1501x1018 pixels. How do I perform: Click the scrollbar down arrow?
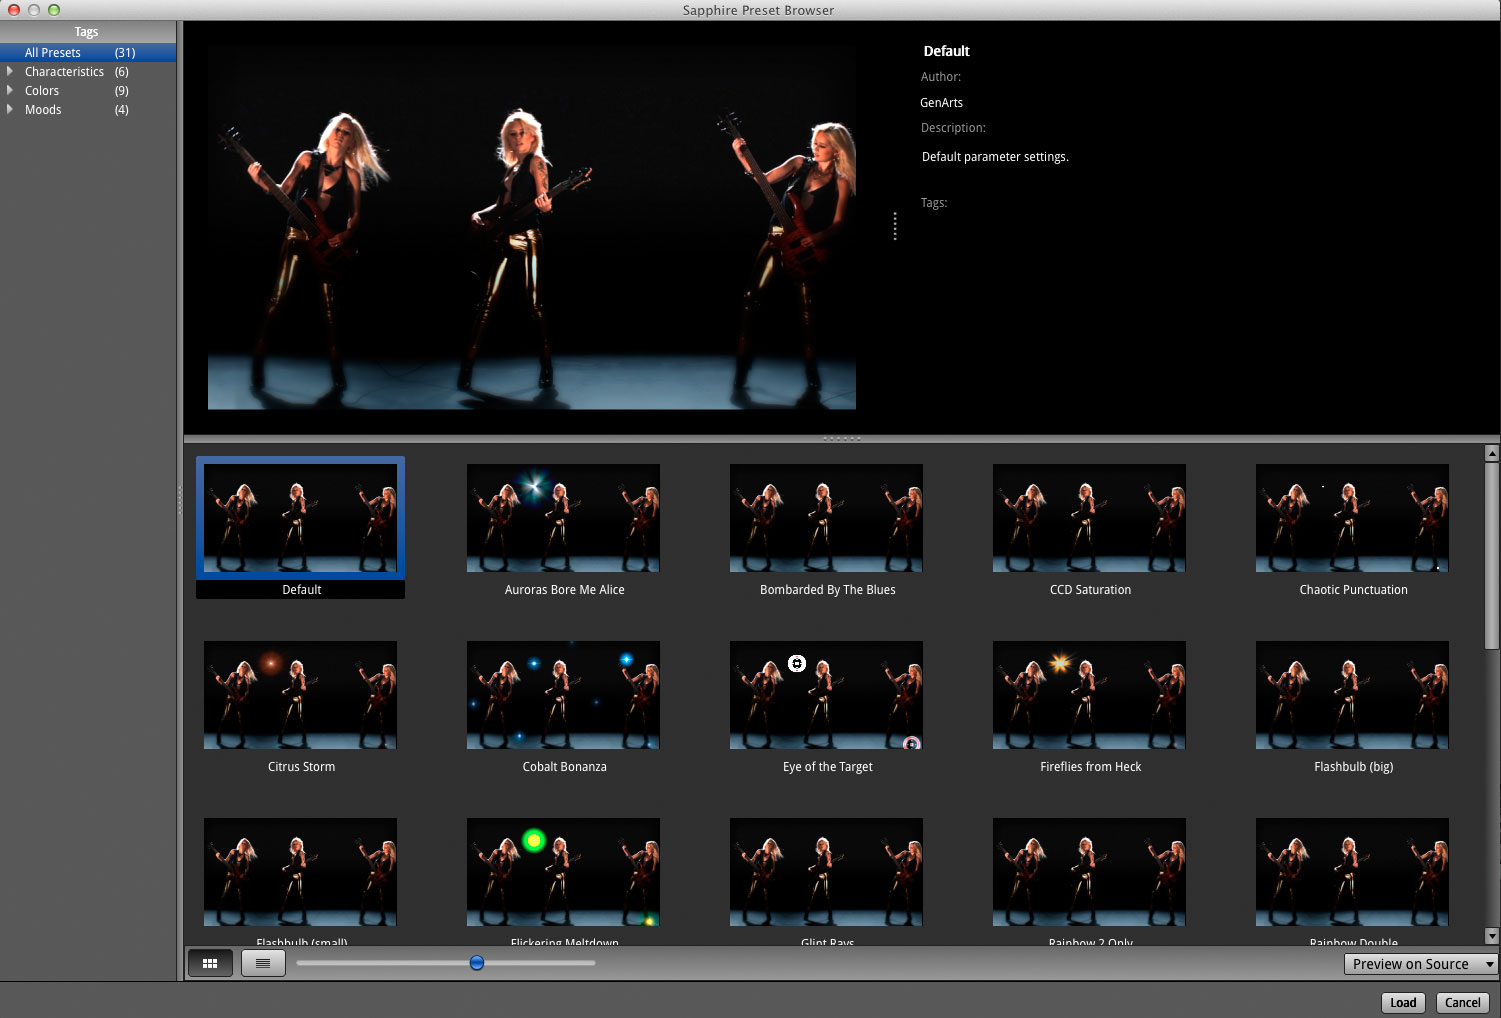click(1492, 937)
